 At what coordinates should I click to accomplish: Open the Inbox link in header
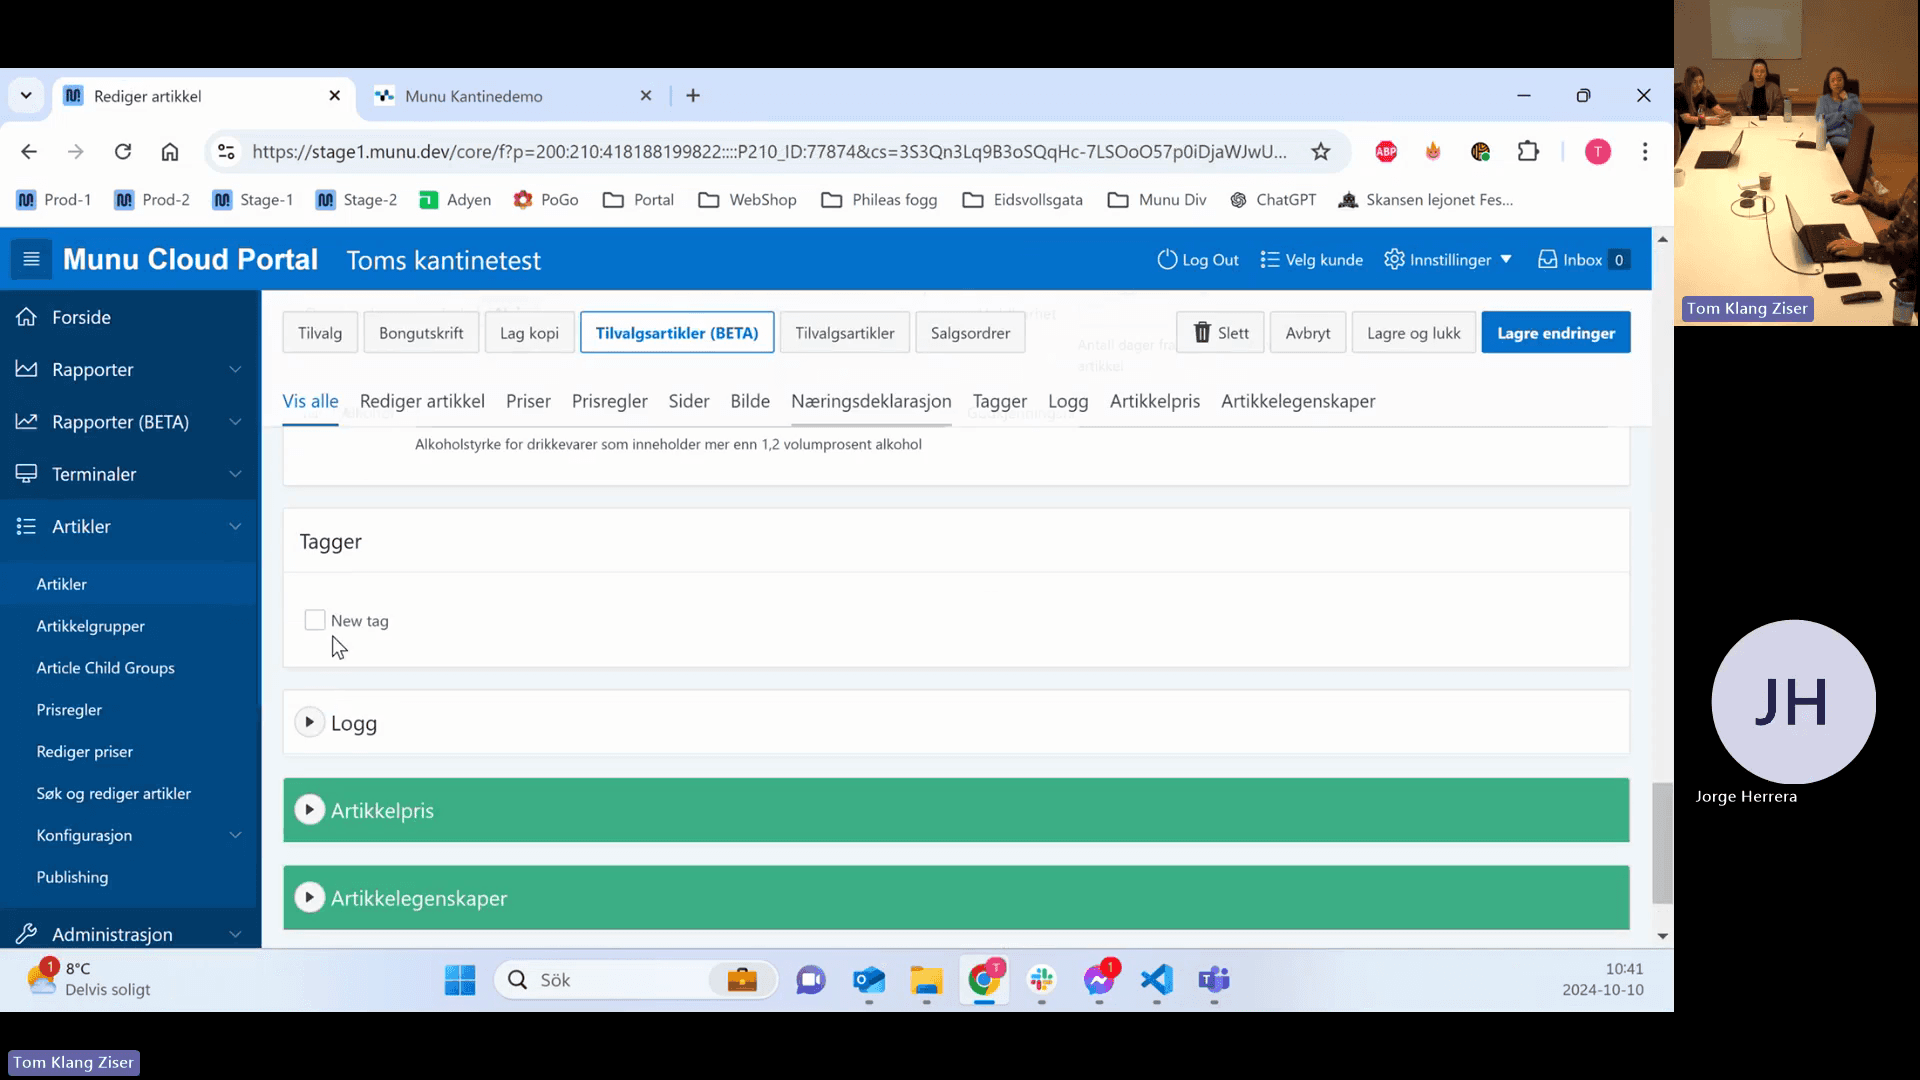[x=1584, y=260]
